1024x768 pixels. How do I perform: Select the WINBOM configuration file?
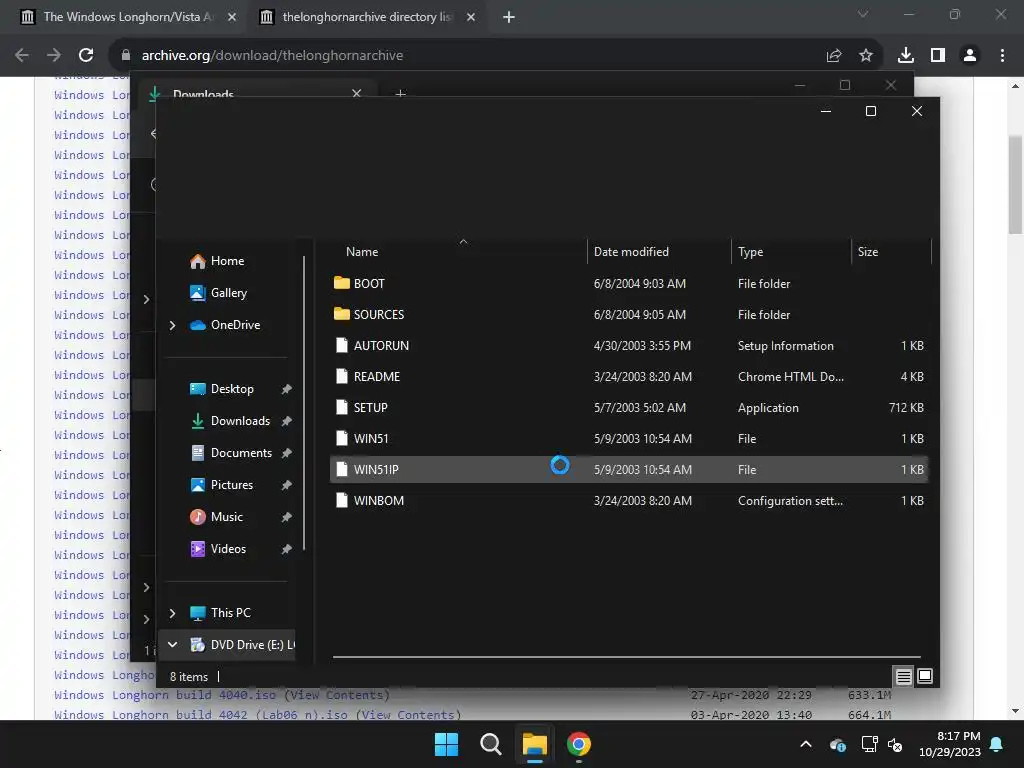click(629, 501)
